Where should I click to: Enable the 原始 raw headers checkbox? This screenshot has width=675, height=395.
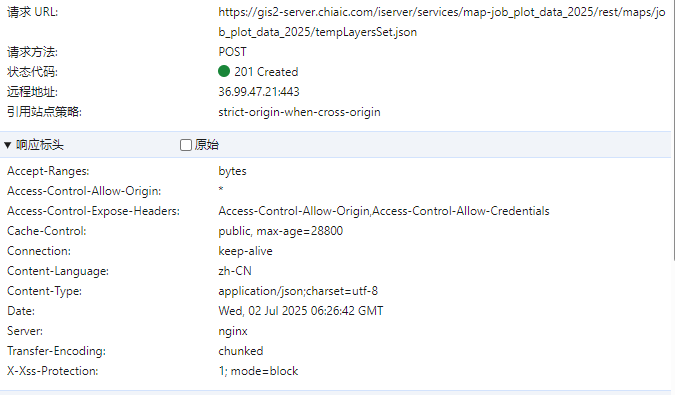(186, 145)
